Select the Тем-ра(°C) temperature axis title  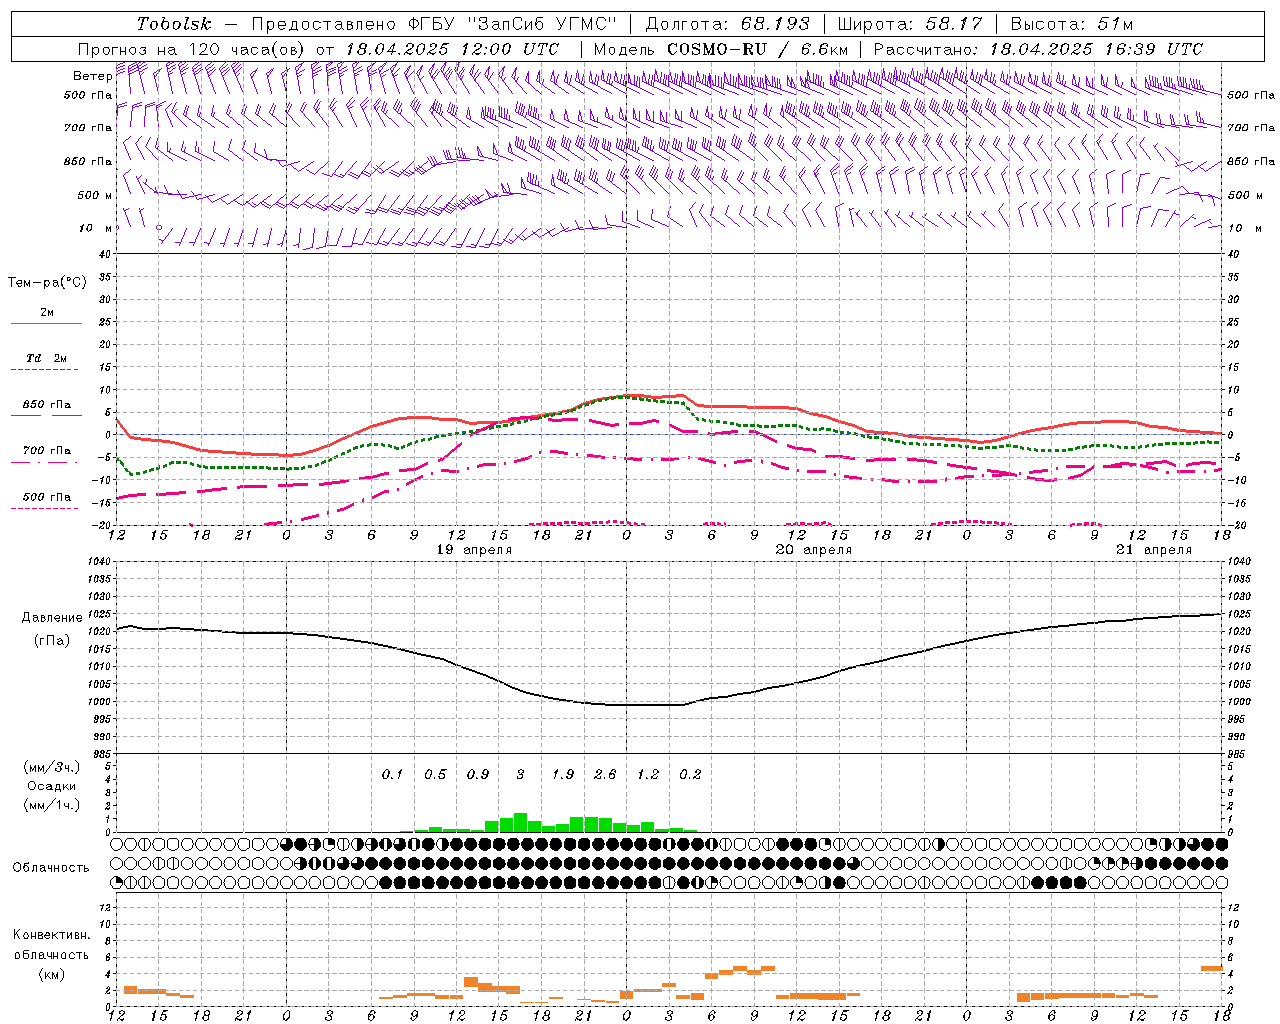(x=47, y=283)
